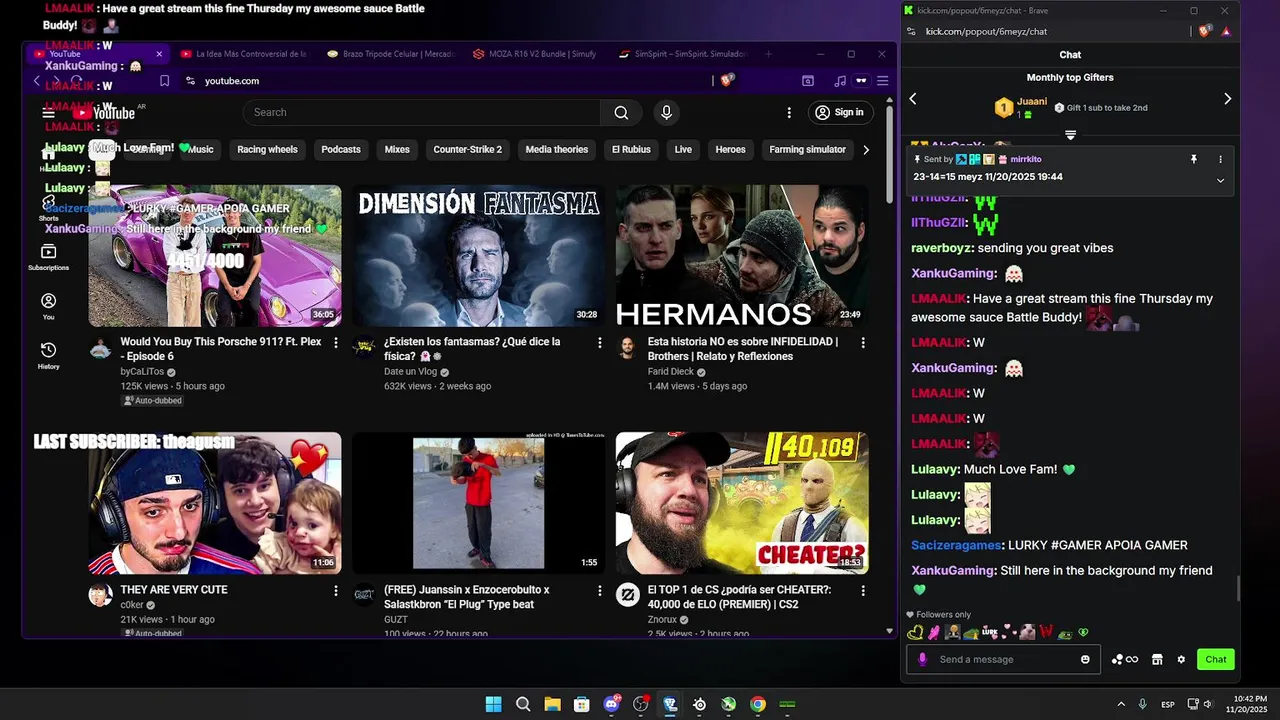Open the HERMANOS video thumbnail

(x=742, y=256)
